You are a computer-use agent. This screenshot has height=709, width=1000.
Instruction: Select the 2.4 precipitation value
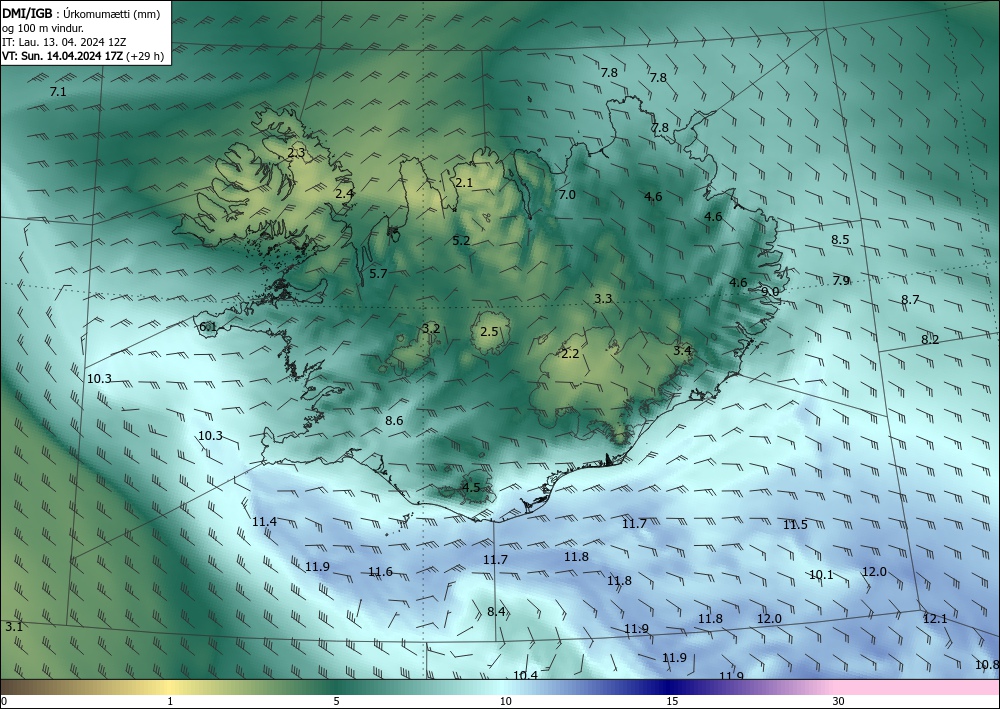point(344,193)
